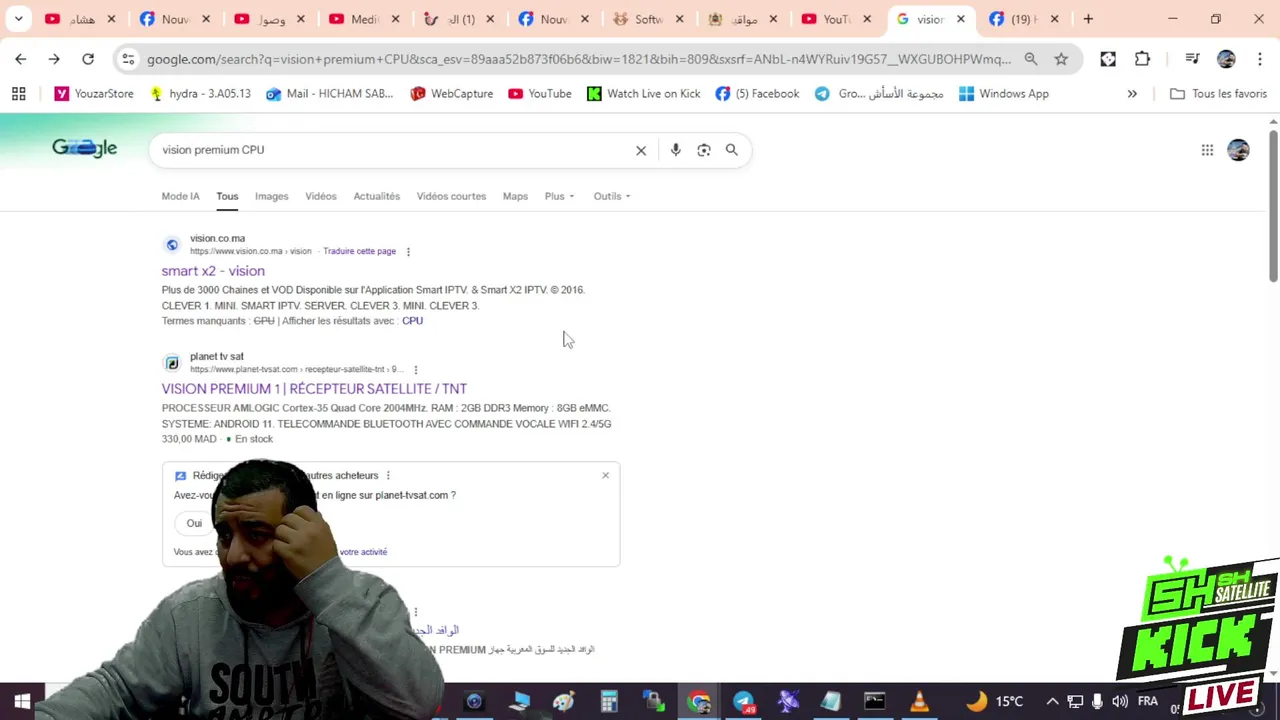Open the media control icon in Chrome toolbar
This screenshot has width=1280, height=720.
[x=1191, y=59]
